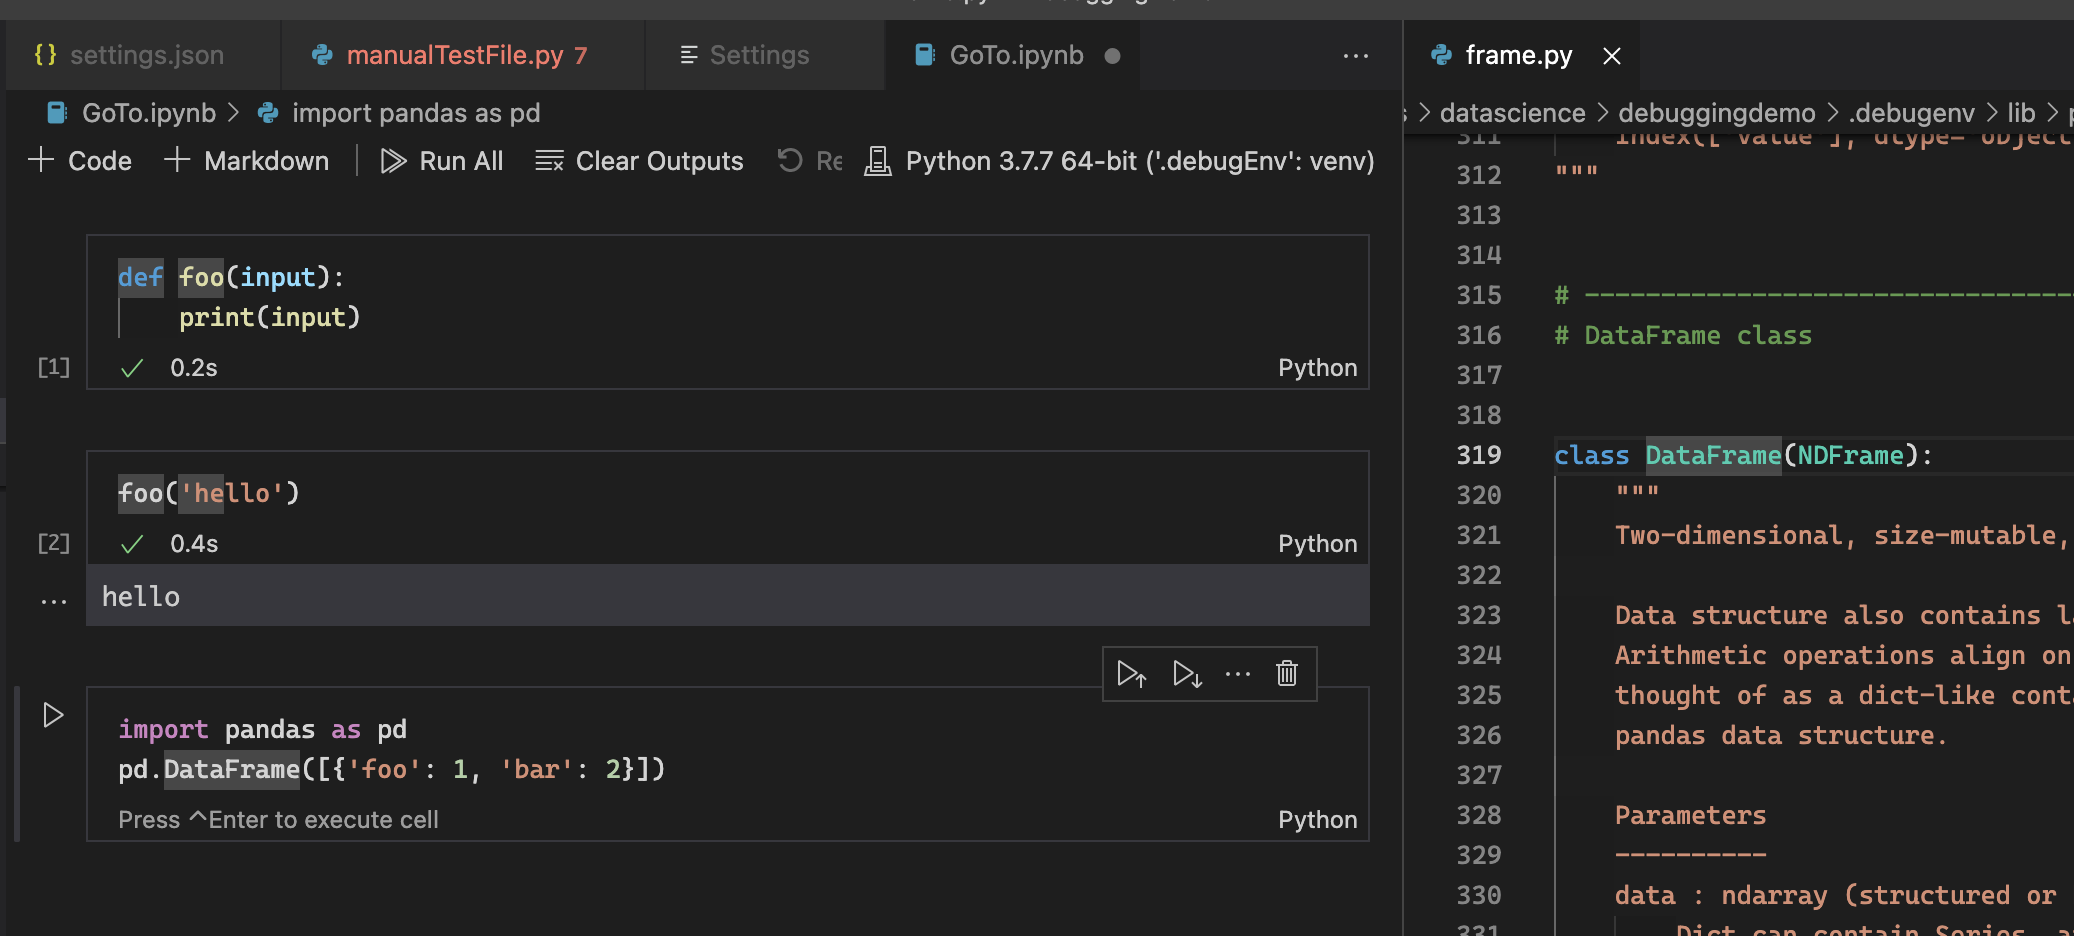
Task: Click the hello output text
Action: point(141,597)
